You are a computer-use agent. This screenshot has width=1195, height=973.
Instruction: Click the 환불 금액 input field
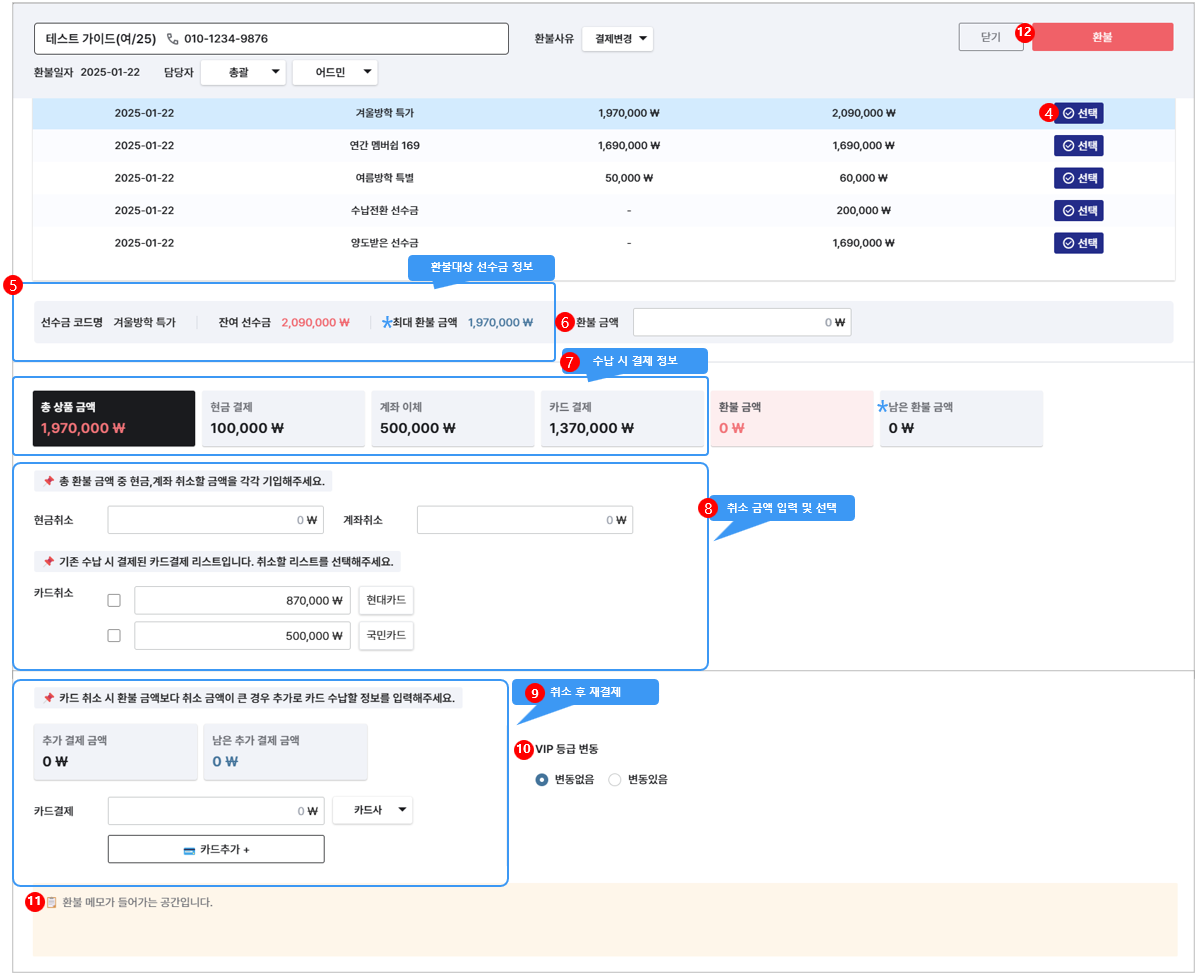(x=741, y=322)
